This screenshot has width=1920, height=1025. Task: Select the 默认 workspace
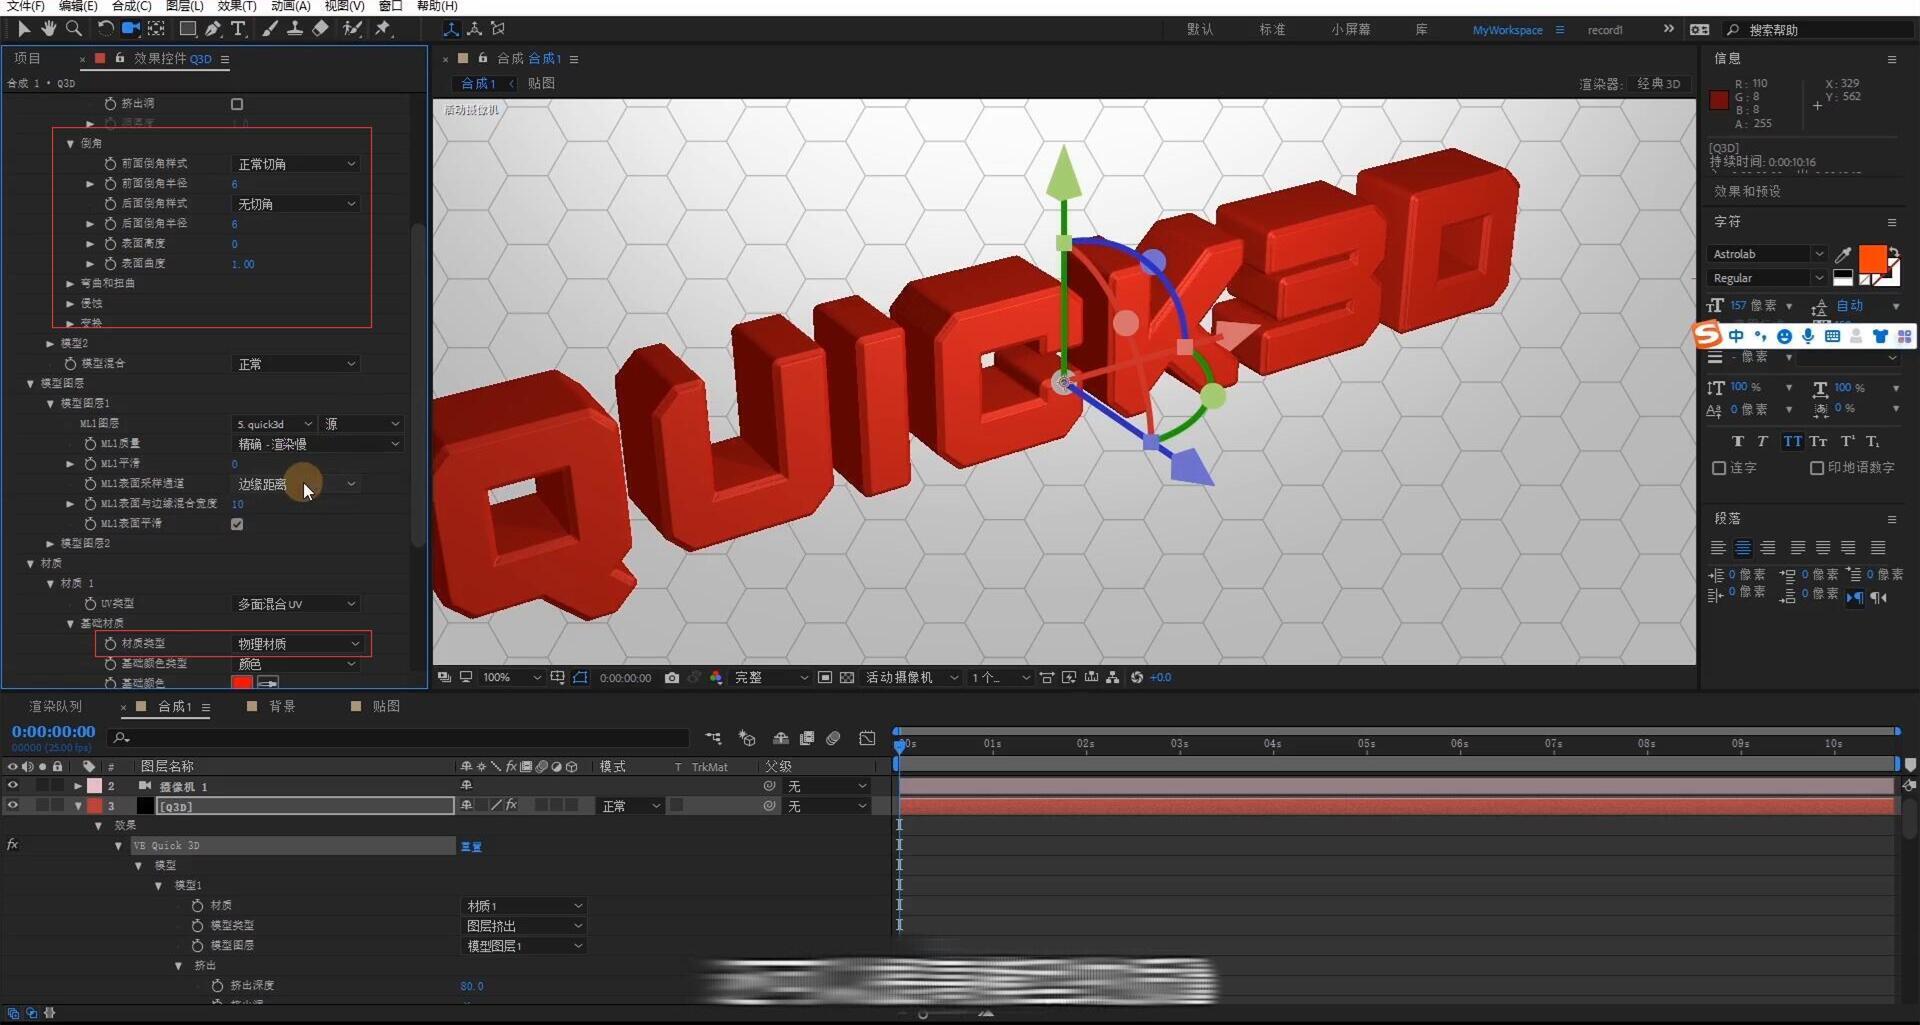(x=1200, y=30)
